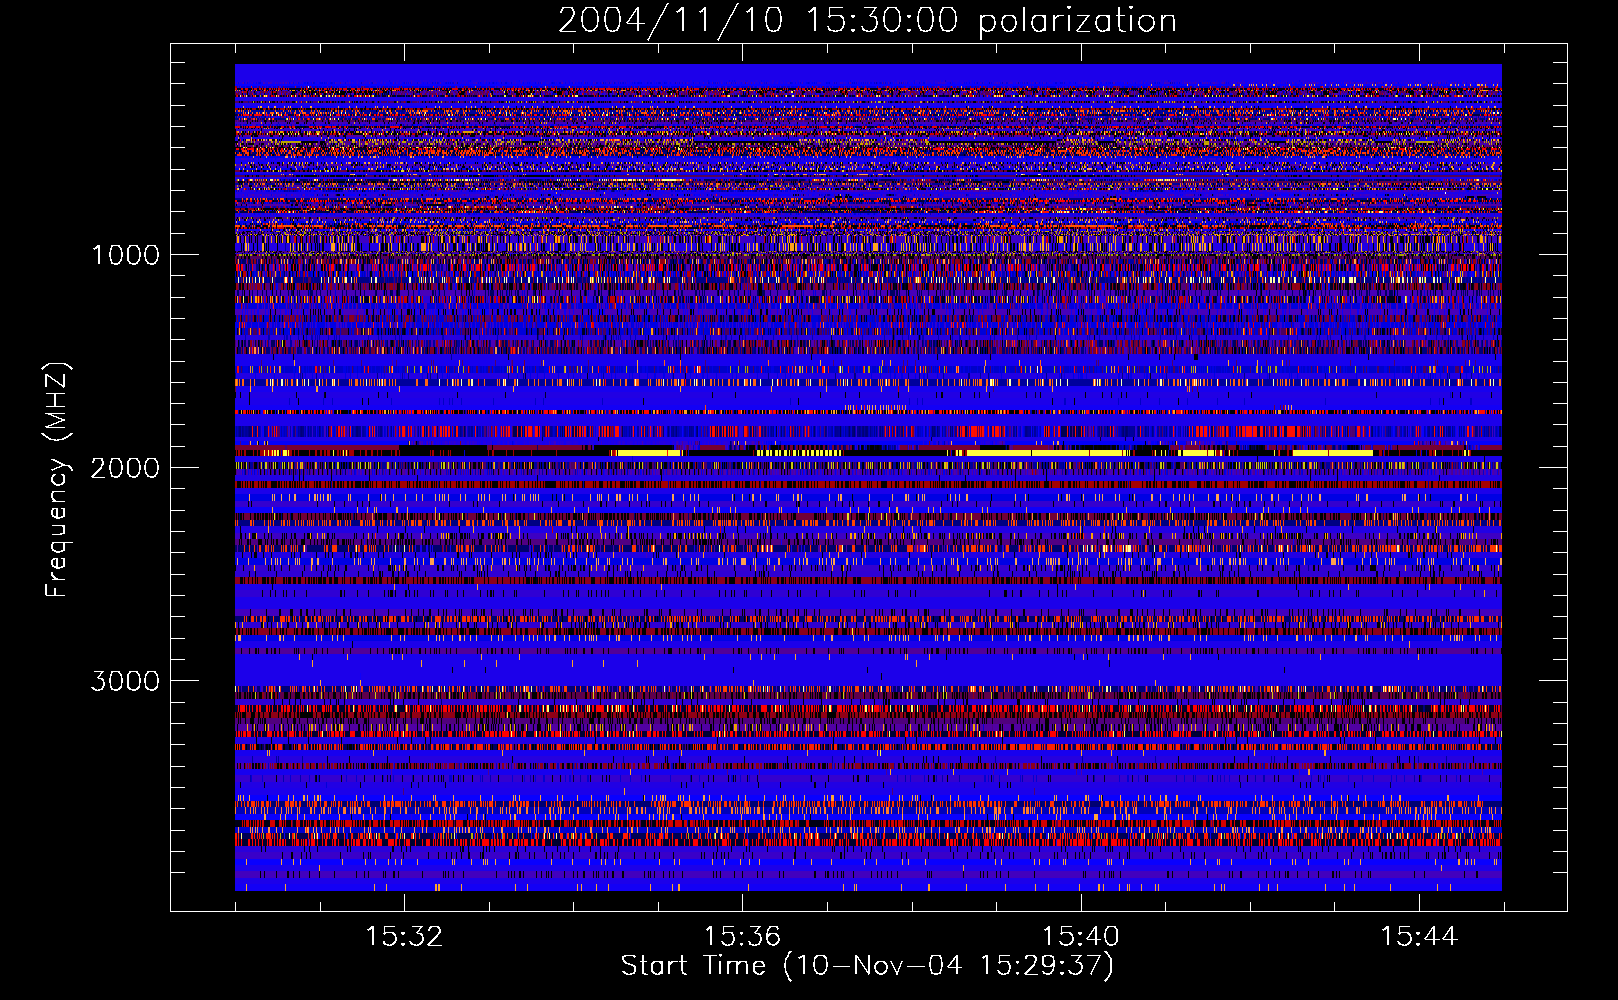Click the 15:32 time tick label

pos(404,937)
